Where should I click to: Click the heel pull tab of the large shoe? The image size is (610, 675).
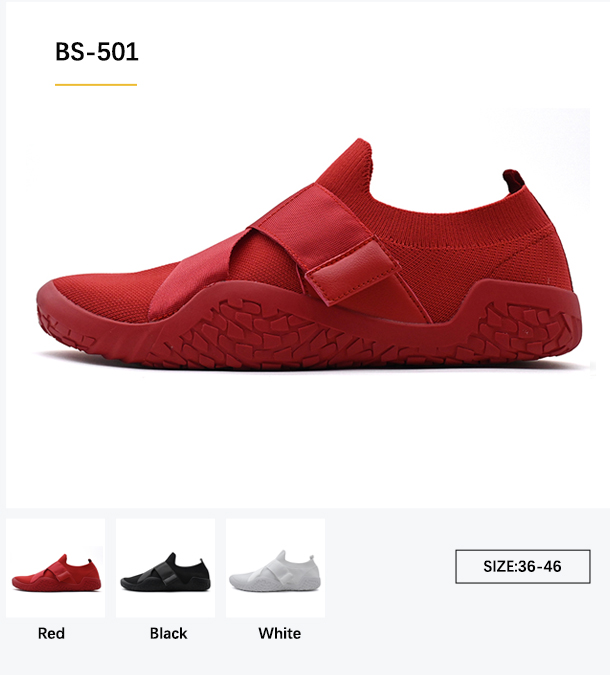coord(513,180)
